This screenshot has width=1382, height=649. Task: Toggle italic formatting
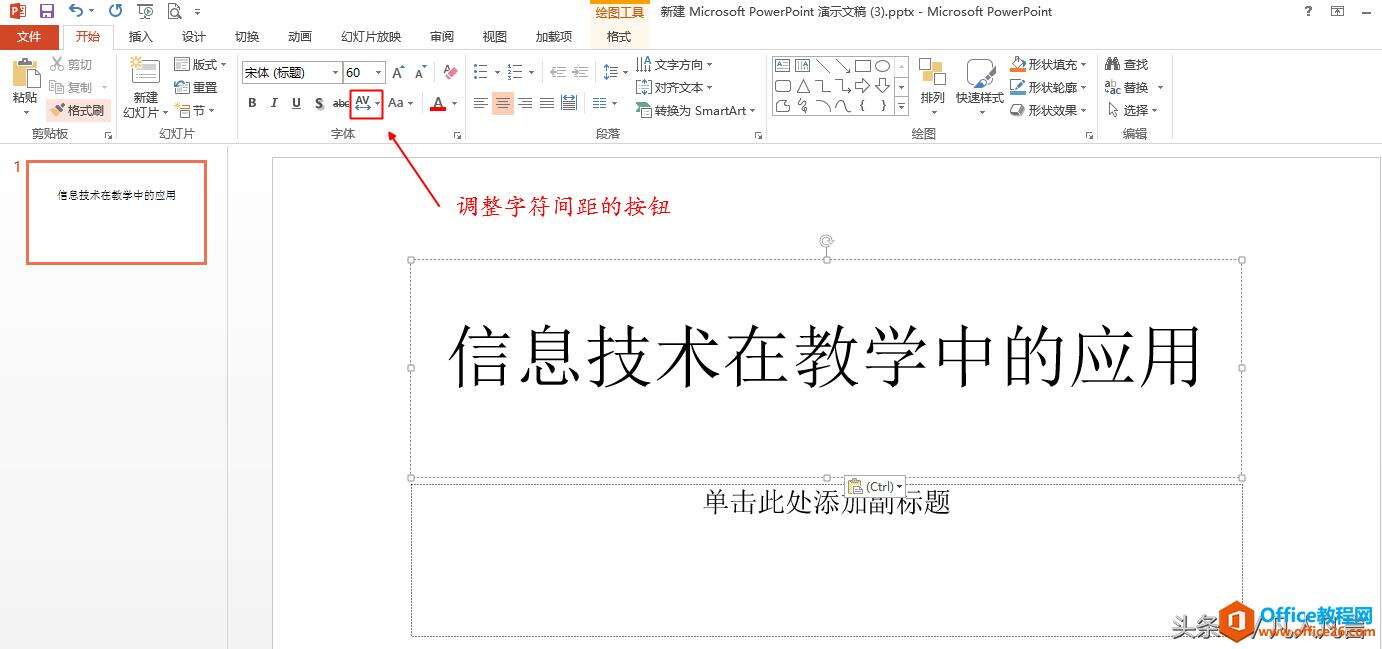click(273, 103)
